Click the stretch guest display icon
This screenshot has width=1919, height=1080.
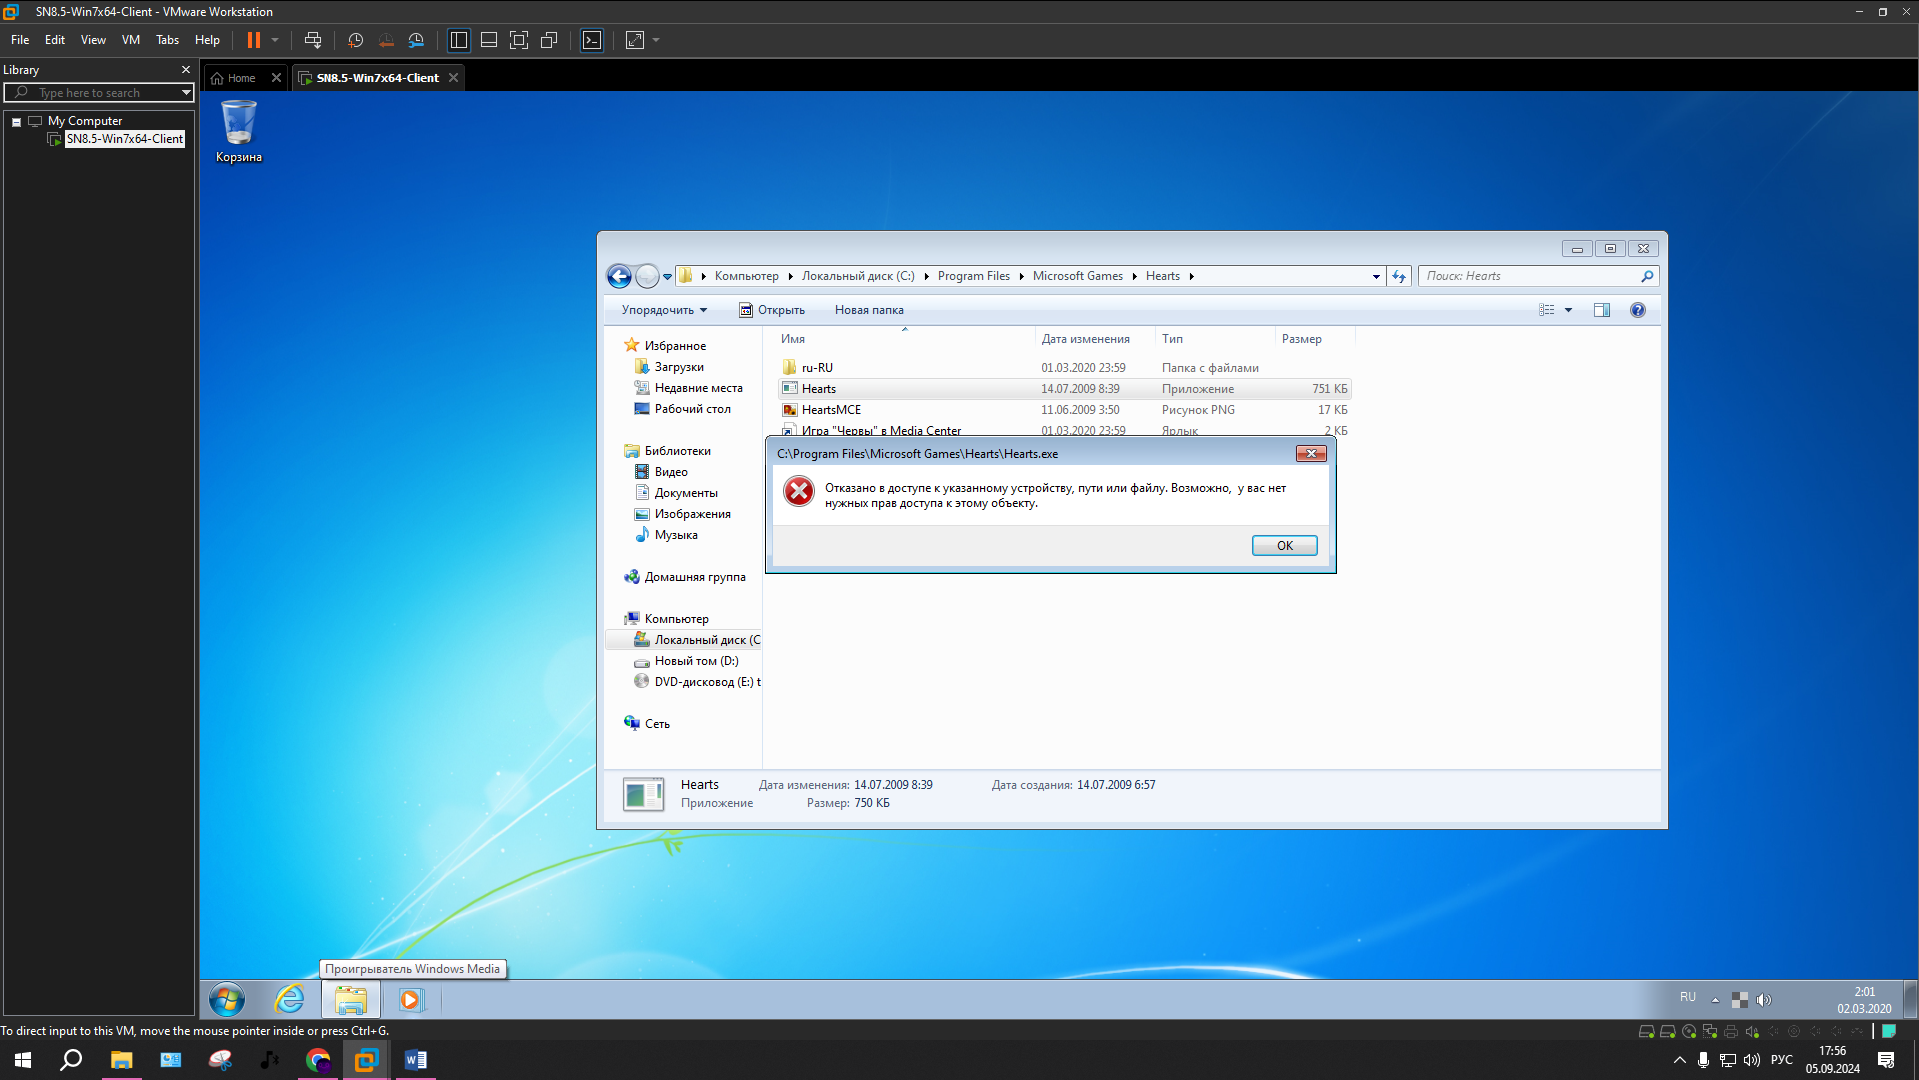(x=635, y=40)
